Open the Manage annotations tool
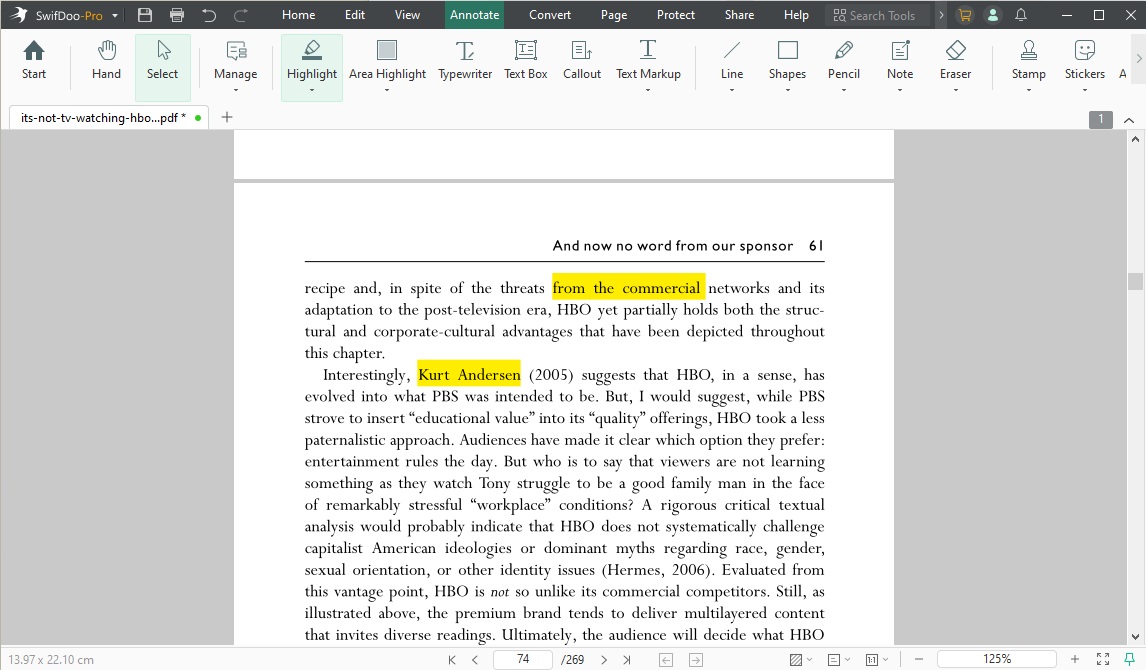This screenshot has height=670, width=1146. pyautogui.click(x=235, y=61)
